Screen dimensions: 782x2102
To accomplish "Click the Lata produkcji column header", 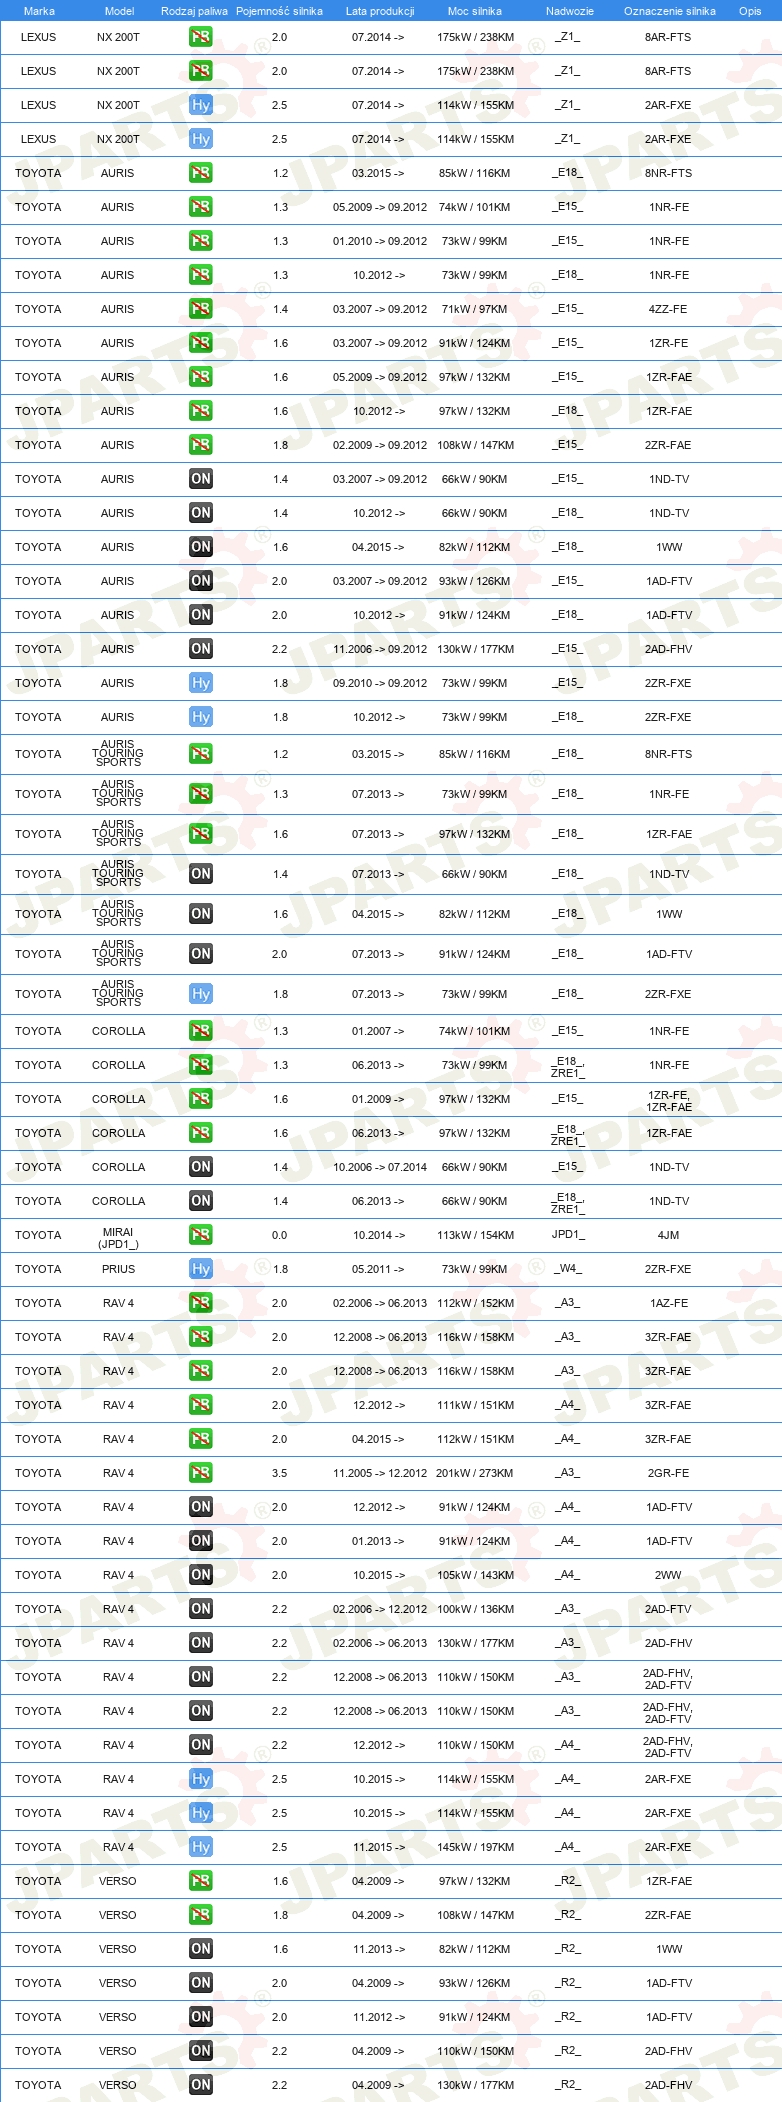I will [380, 11].
